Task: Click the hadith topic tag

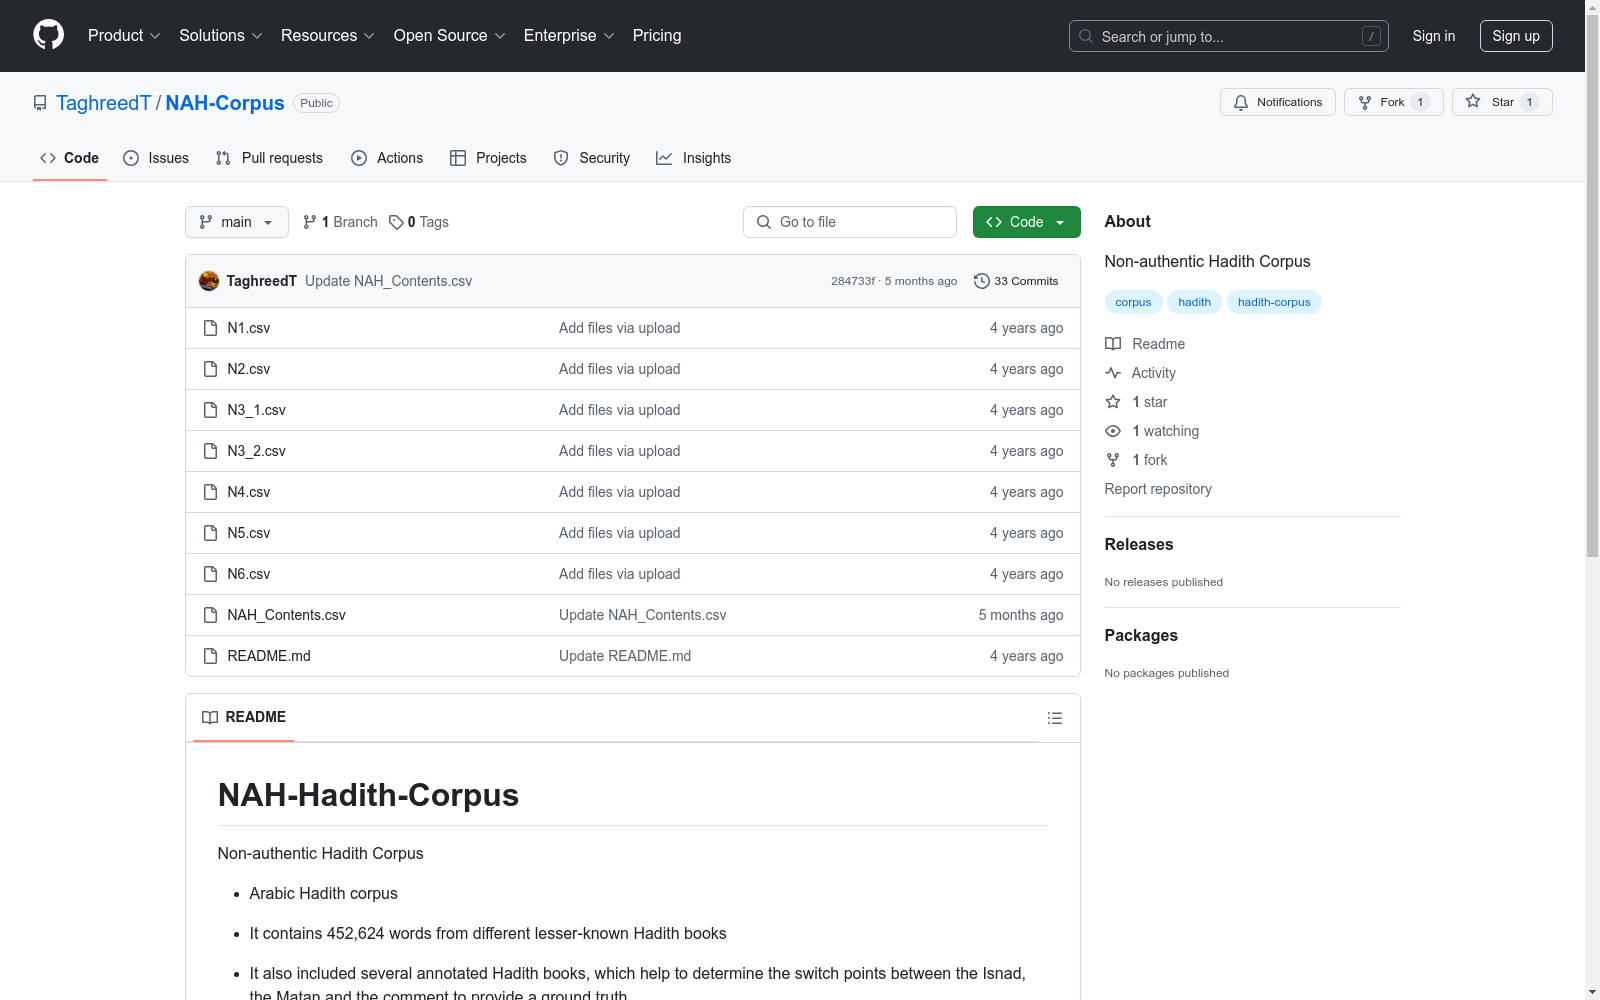Action: (1194, 302)
